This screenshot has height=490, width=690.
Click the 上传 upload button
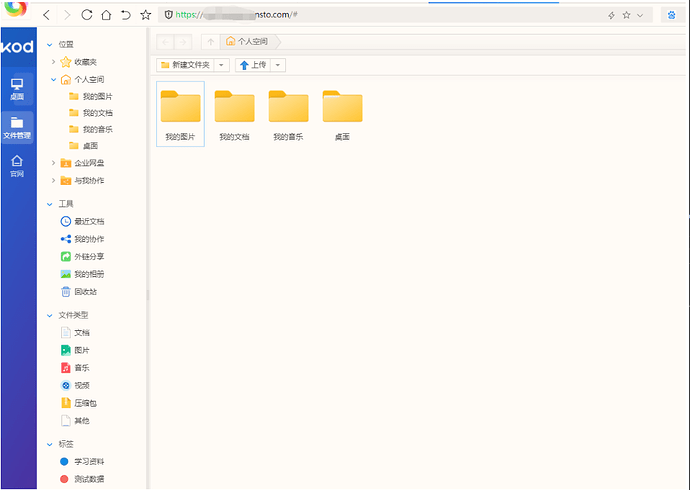(252, 65)
